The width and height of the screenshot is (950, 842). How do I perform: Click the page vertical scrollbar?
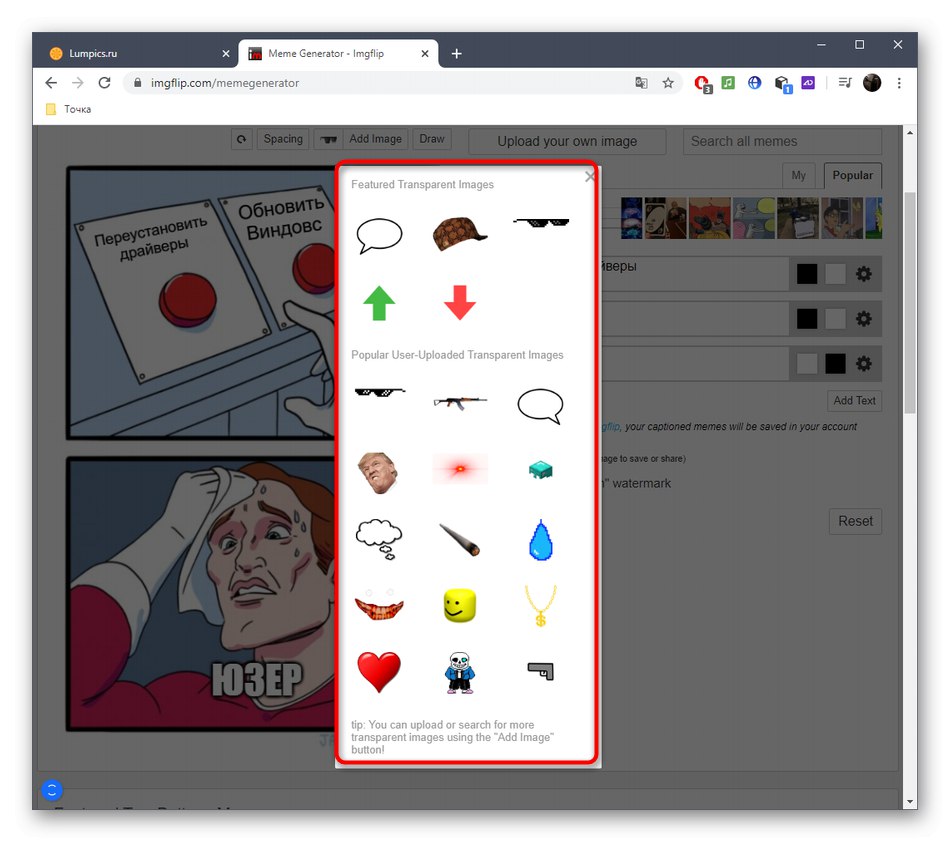click(909, 303)
